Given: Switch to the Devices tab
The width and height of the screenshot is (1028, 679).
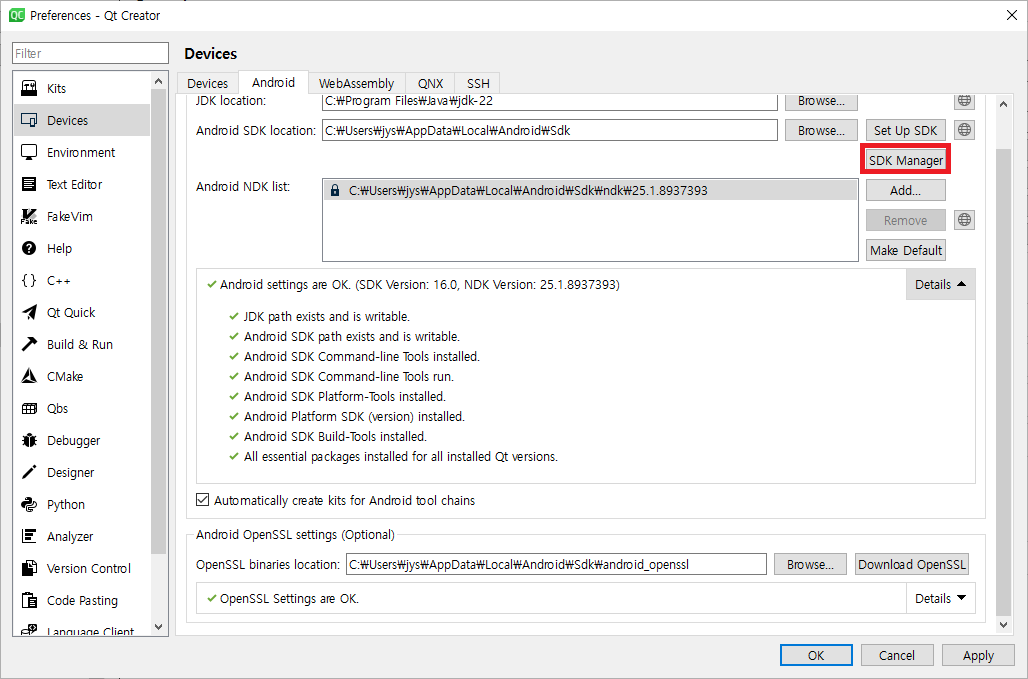Looking at the screenshot, I should 207,83.
